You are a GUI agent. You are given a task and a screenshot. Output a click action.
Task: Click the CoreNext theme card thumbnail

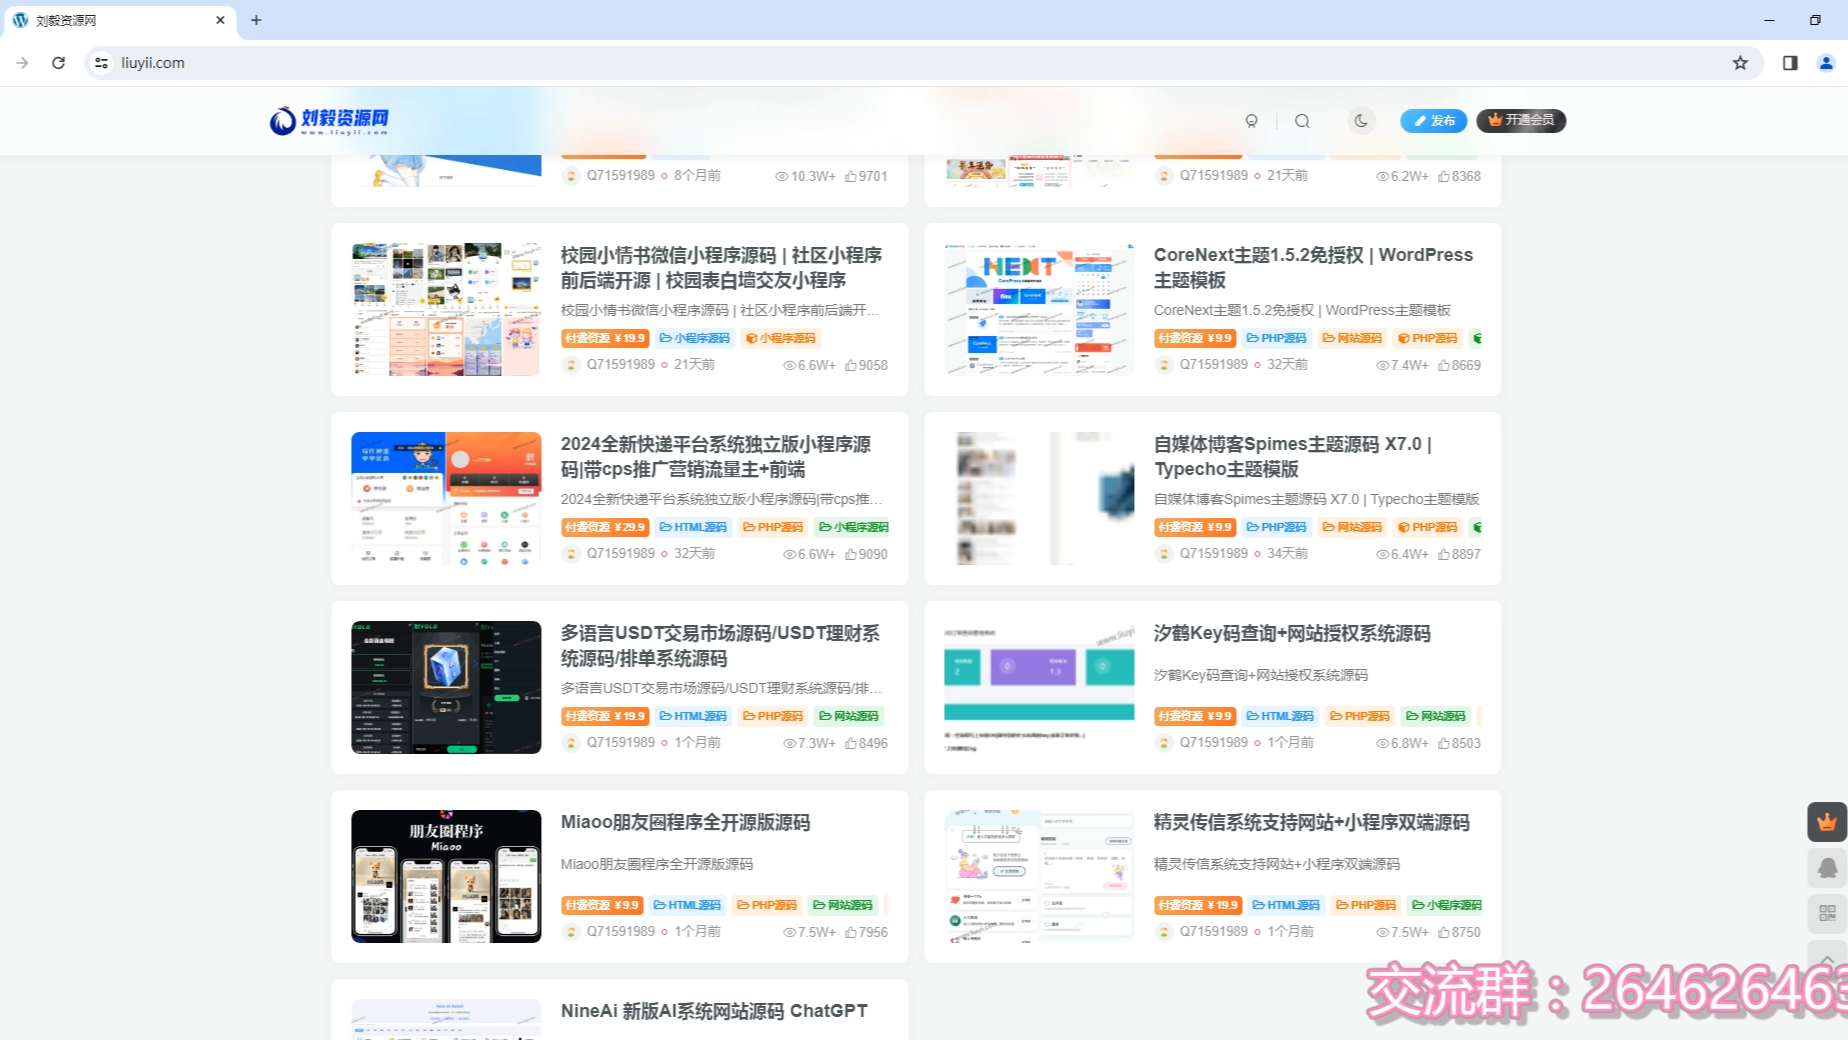[1039, 309]
